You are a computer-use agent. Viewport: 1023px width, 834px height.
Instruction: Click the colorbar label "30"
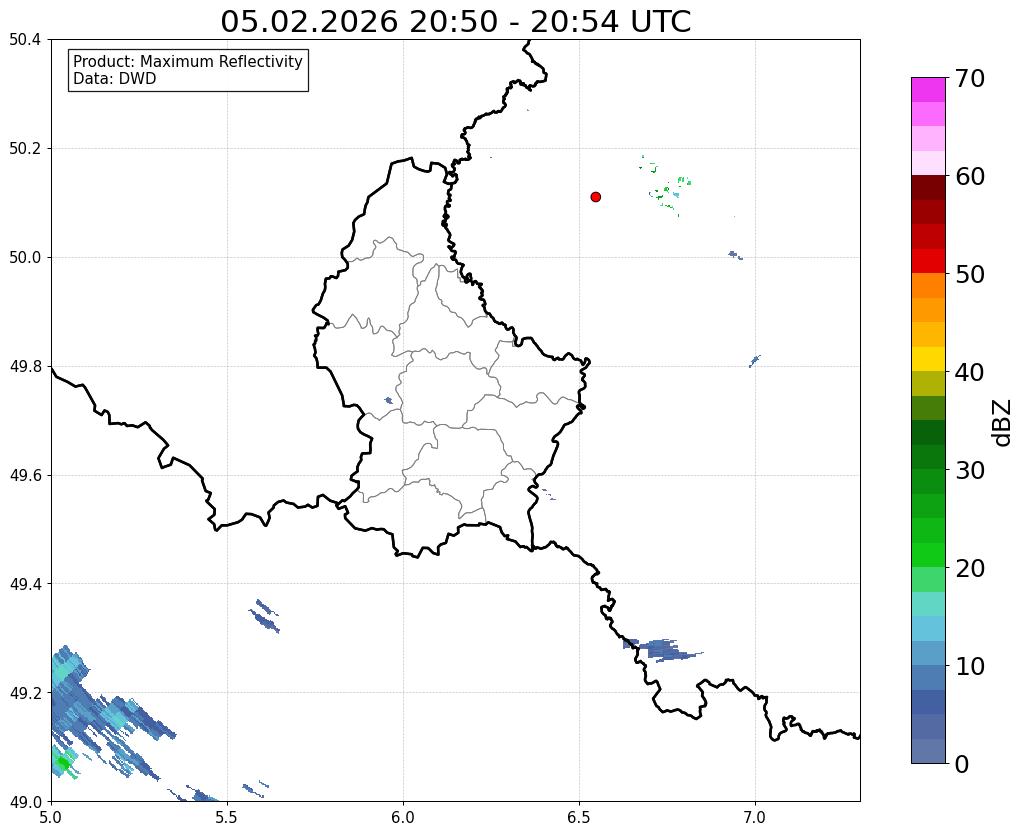[970, 470]
